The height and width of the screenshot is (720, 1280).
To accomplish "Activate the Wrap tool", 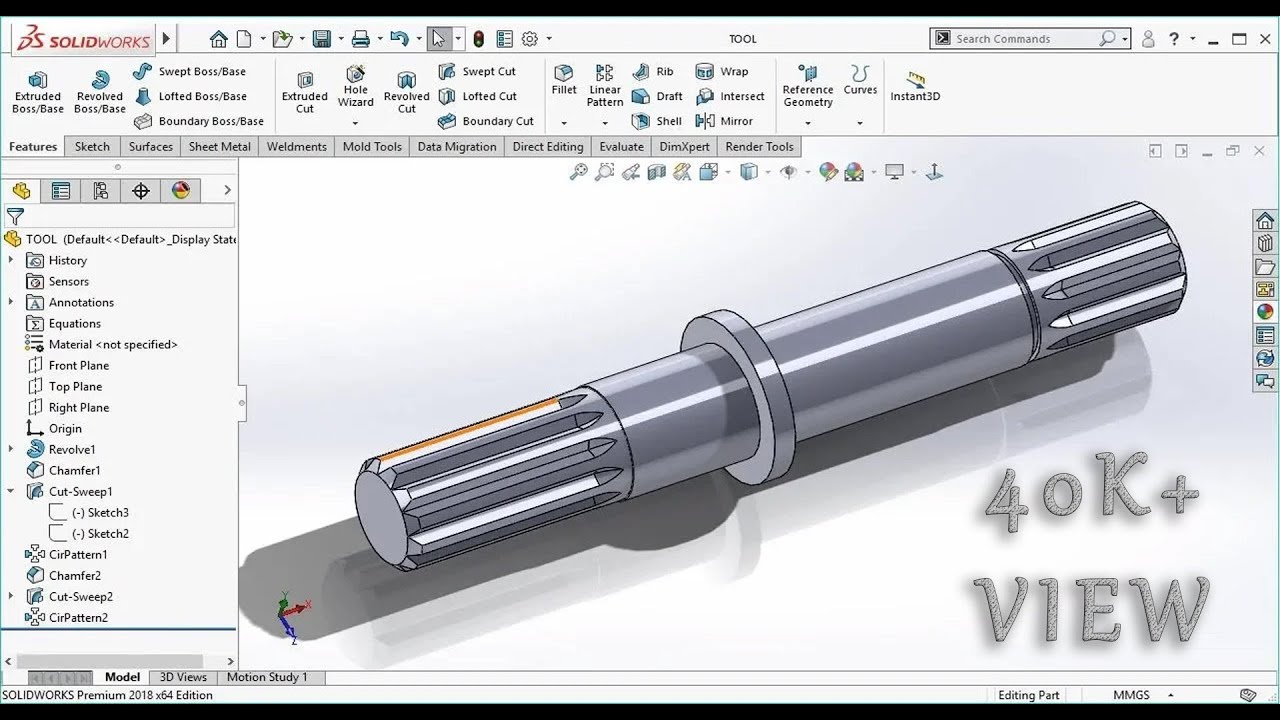I will click(x=721, y=71).
